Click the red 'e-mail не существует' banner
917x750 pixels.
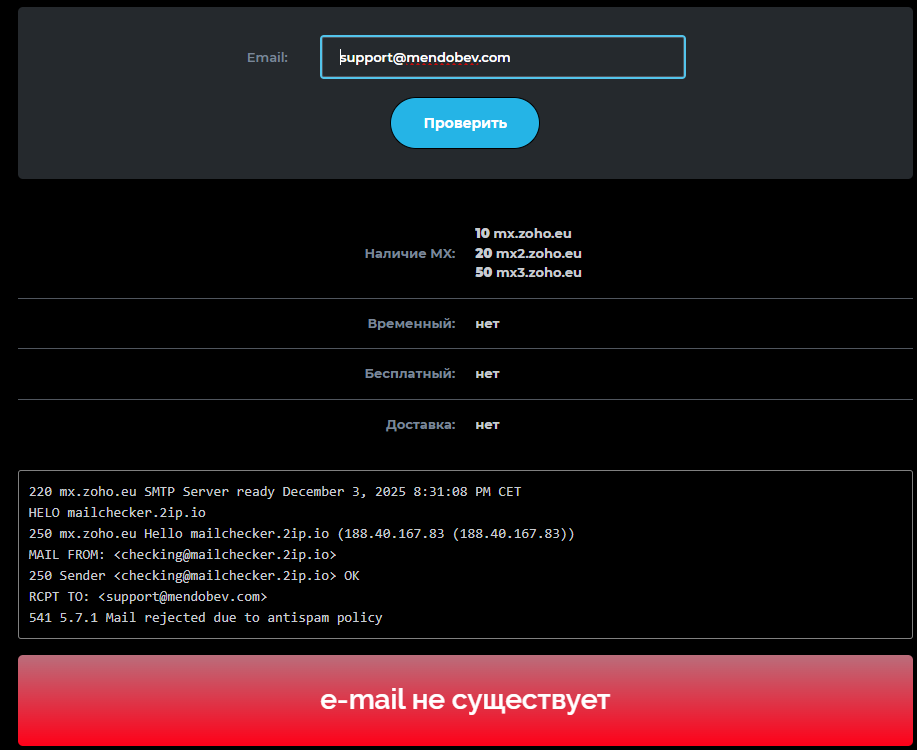point(465,700)
